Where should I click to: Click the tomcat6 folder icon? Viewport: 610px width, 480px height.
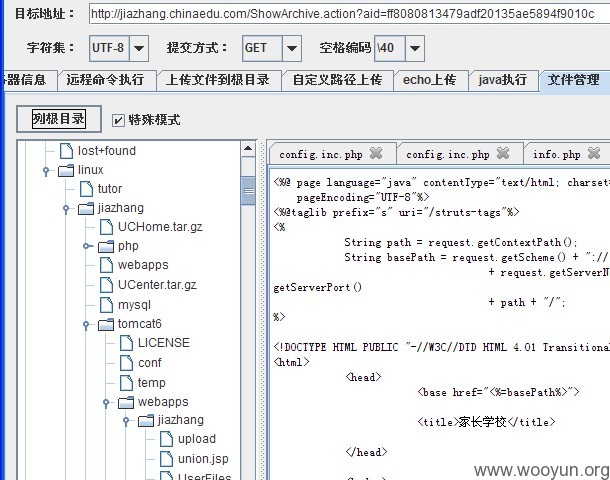tap(106, 324)
